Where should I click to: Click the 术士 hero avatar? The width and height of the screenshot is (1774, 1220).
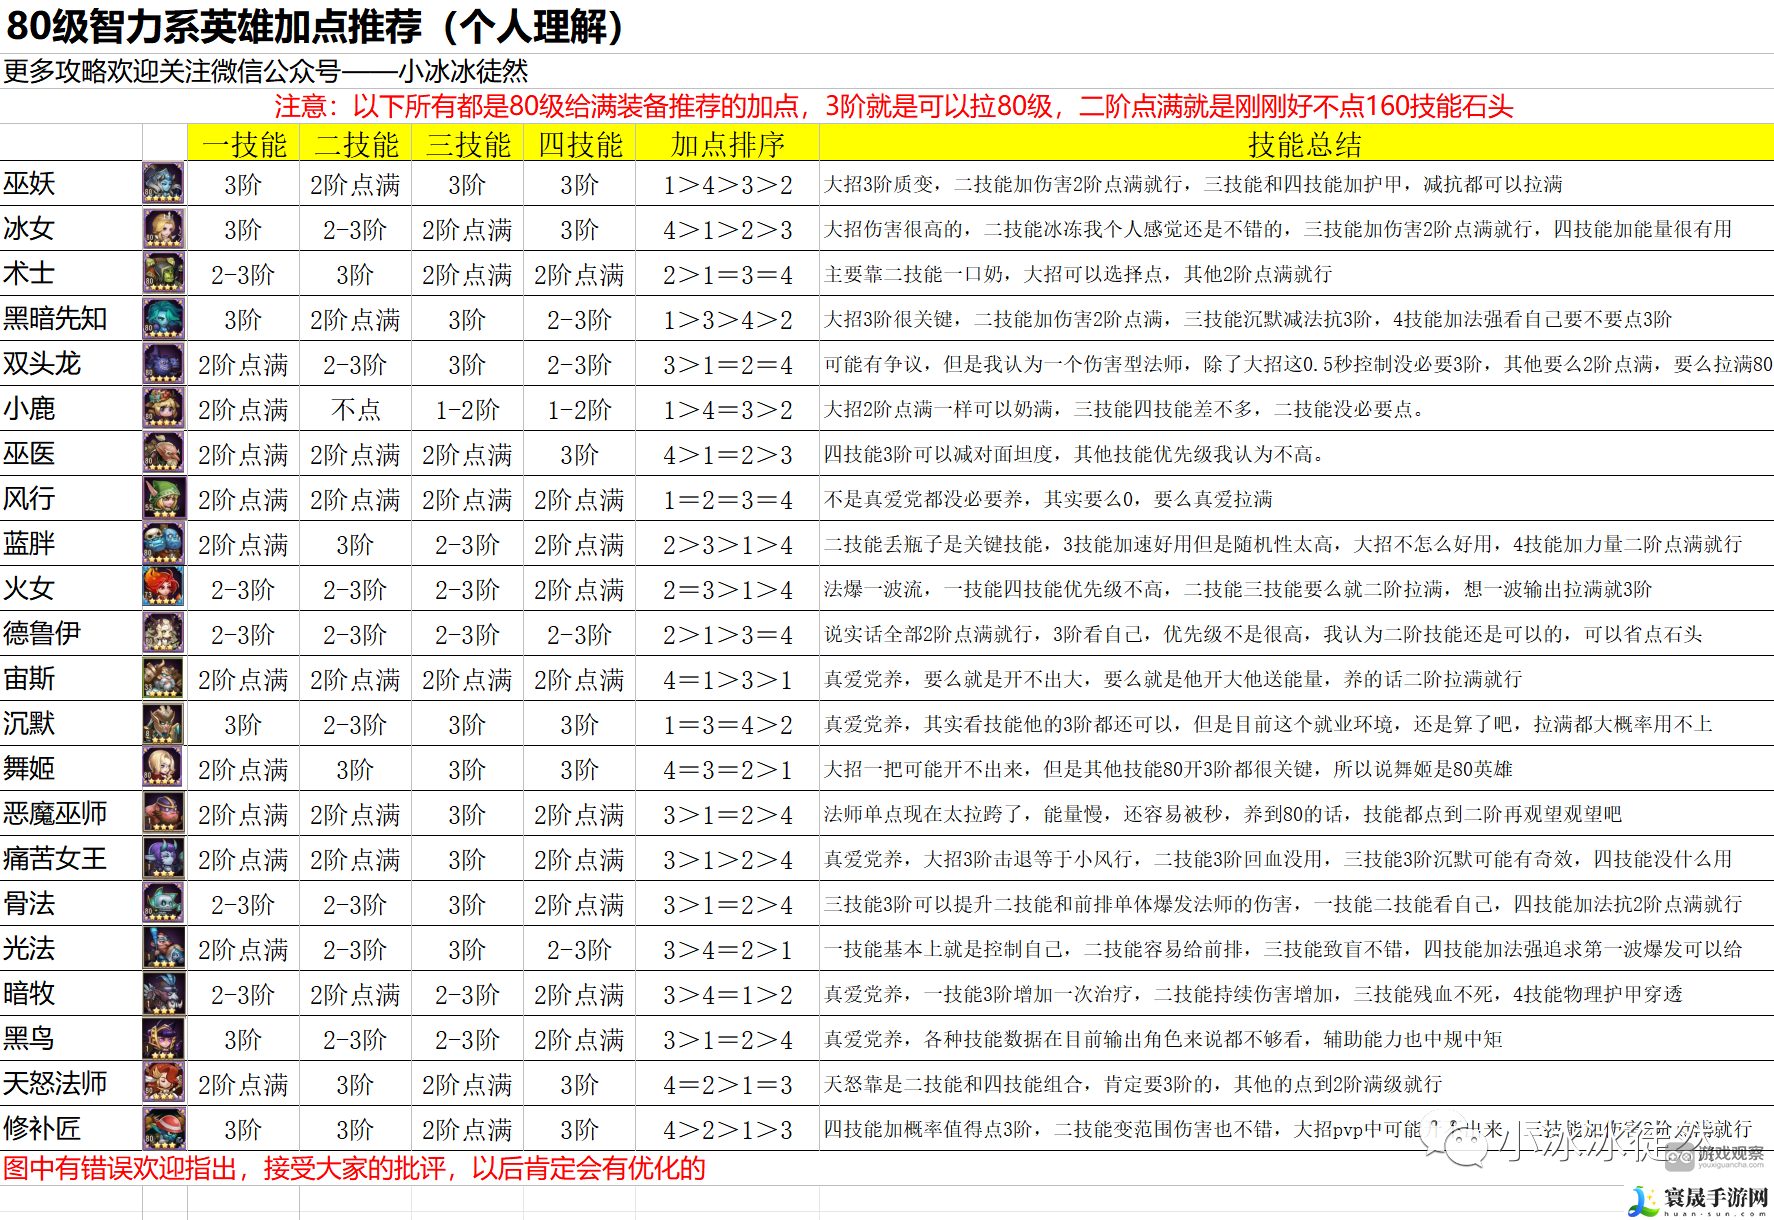point(163,274)
